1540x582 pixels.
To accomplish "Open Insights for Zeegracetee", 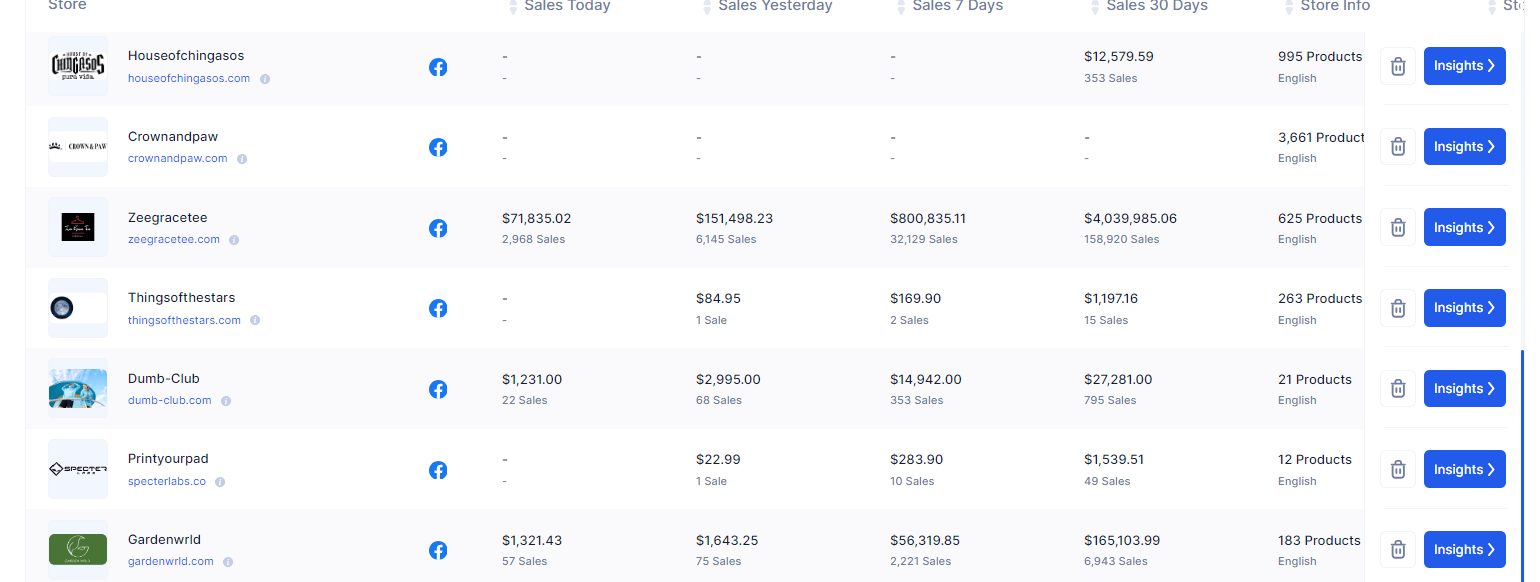I will tap(1464, 228).
